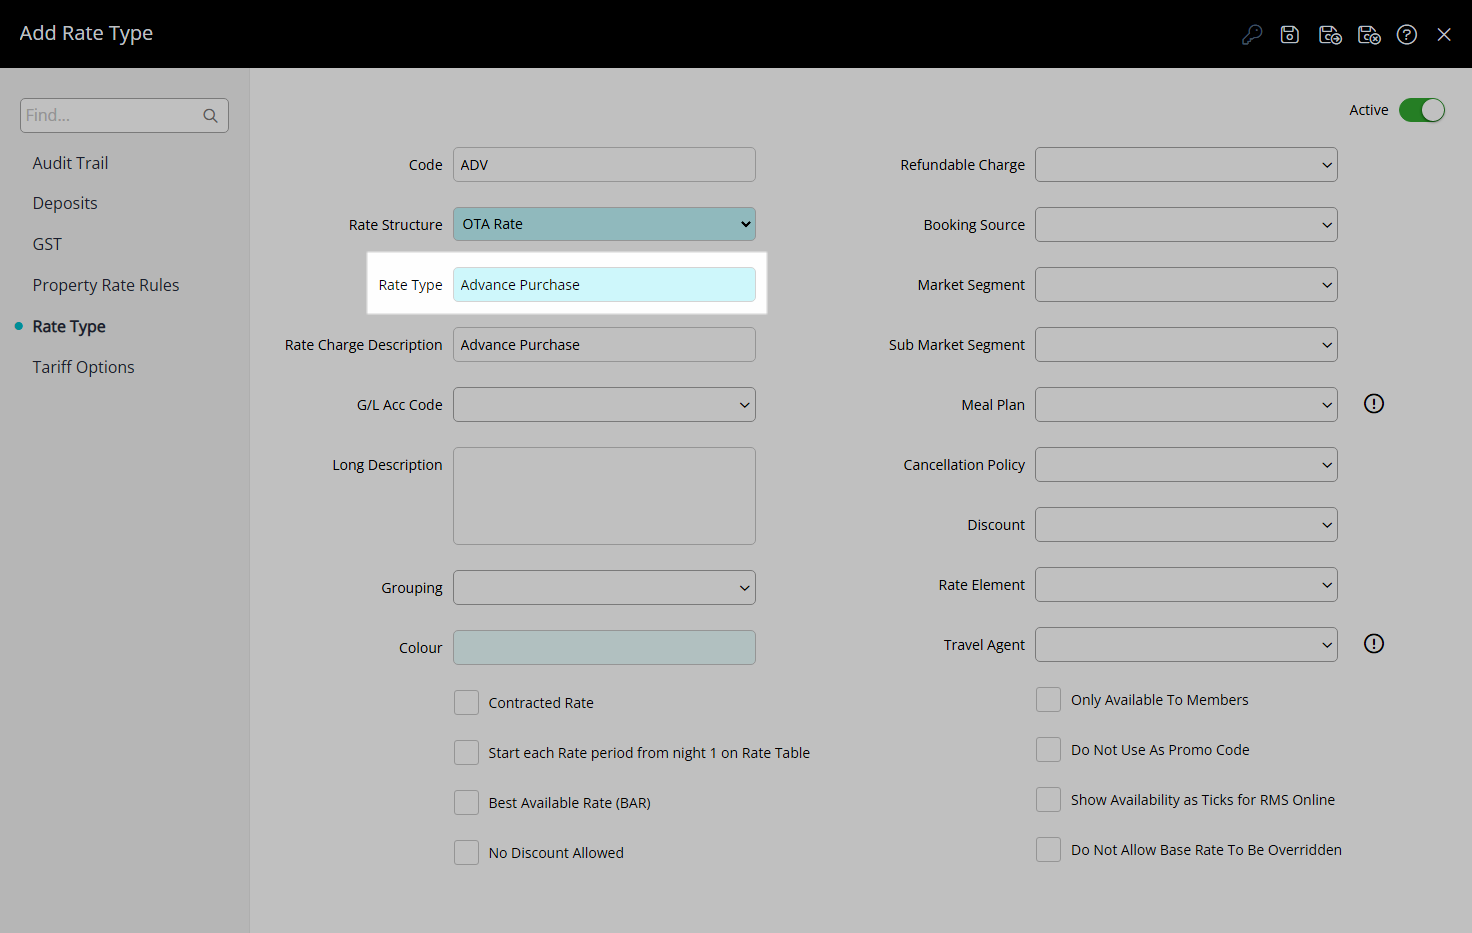Select Audit Trail in sidebar
The height and width of the screenshot is (933, 1472).
[70, 163]
